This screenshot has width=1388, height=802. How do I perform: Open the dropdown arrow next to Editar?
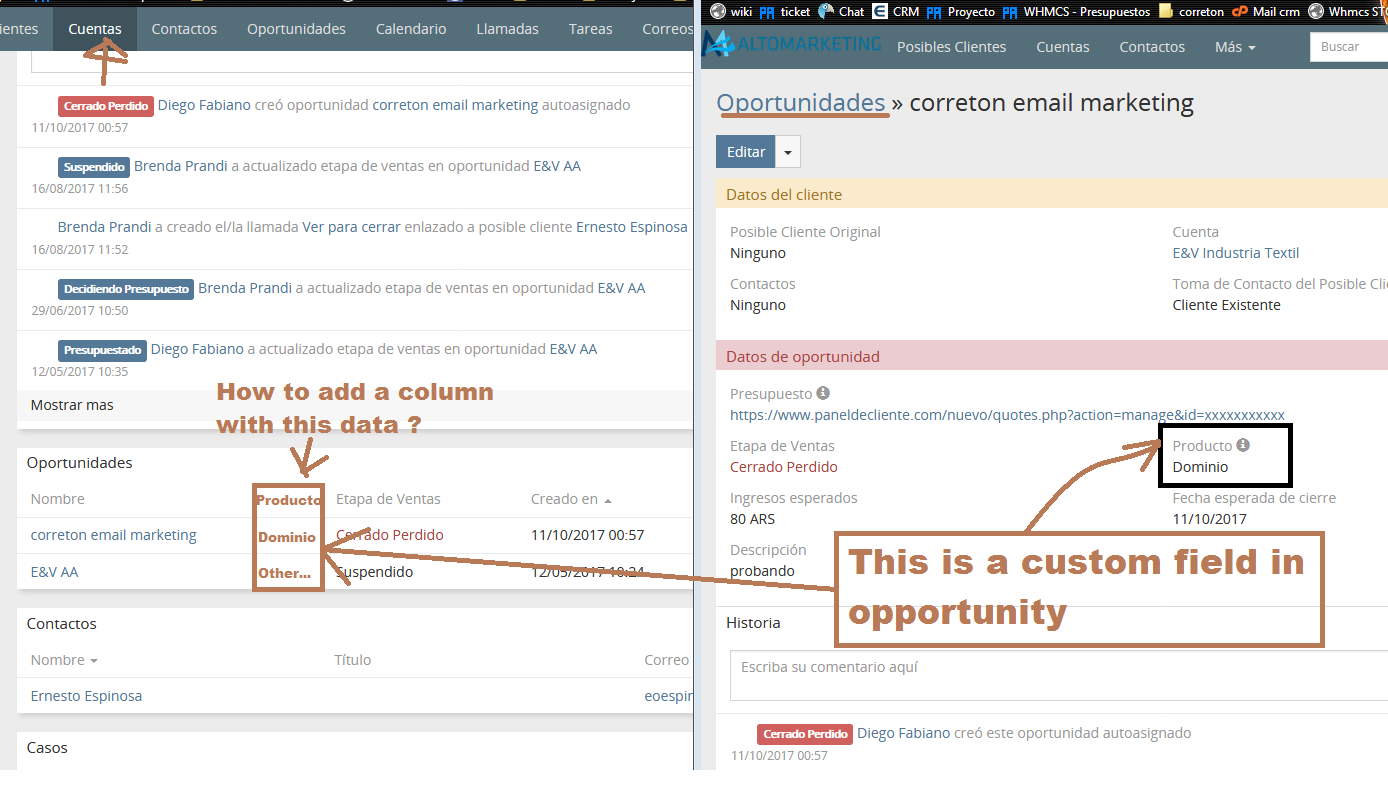pyautogui.click(x=788, y=152)
